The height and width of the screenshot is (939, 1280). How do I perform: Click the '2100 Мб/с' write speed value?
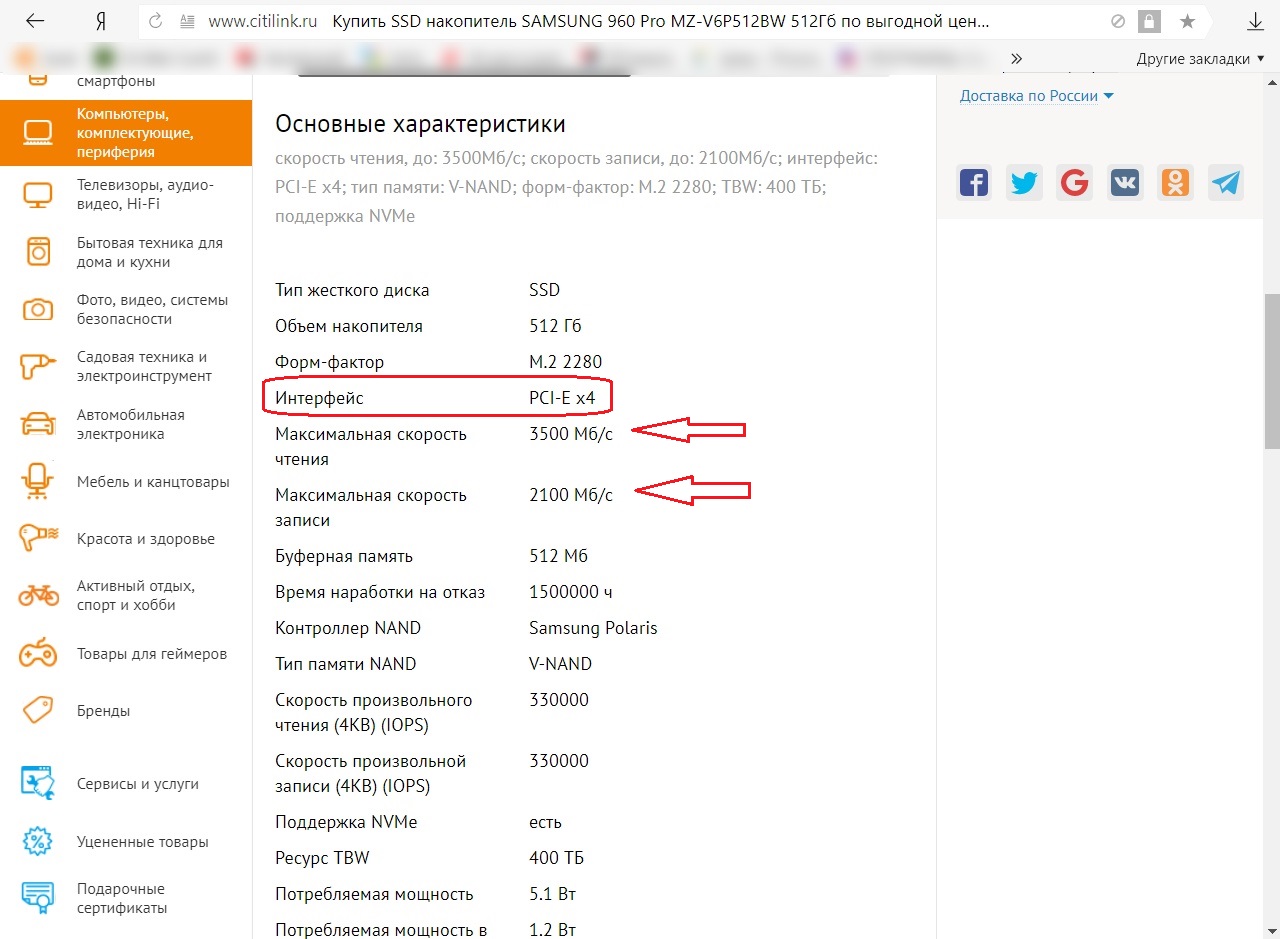pyautogui.click(x=571, y=495)
